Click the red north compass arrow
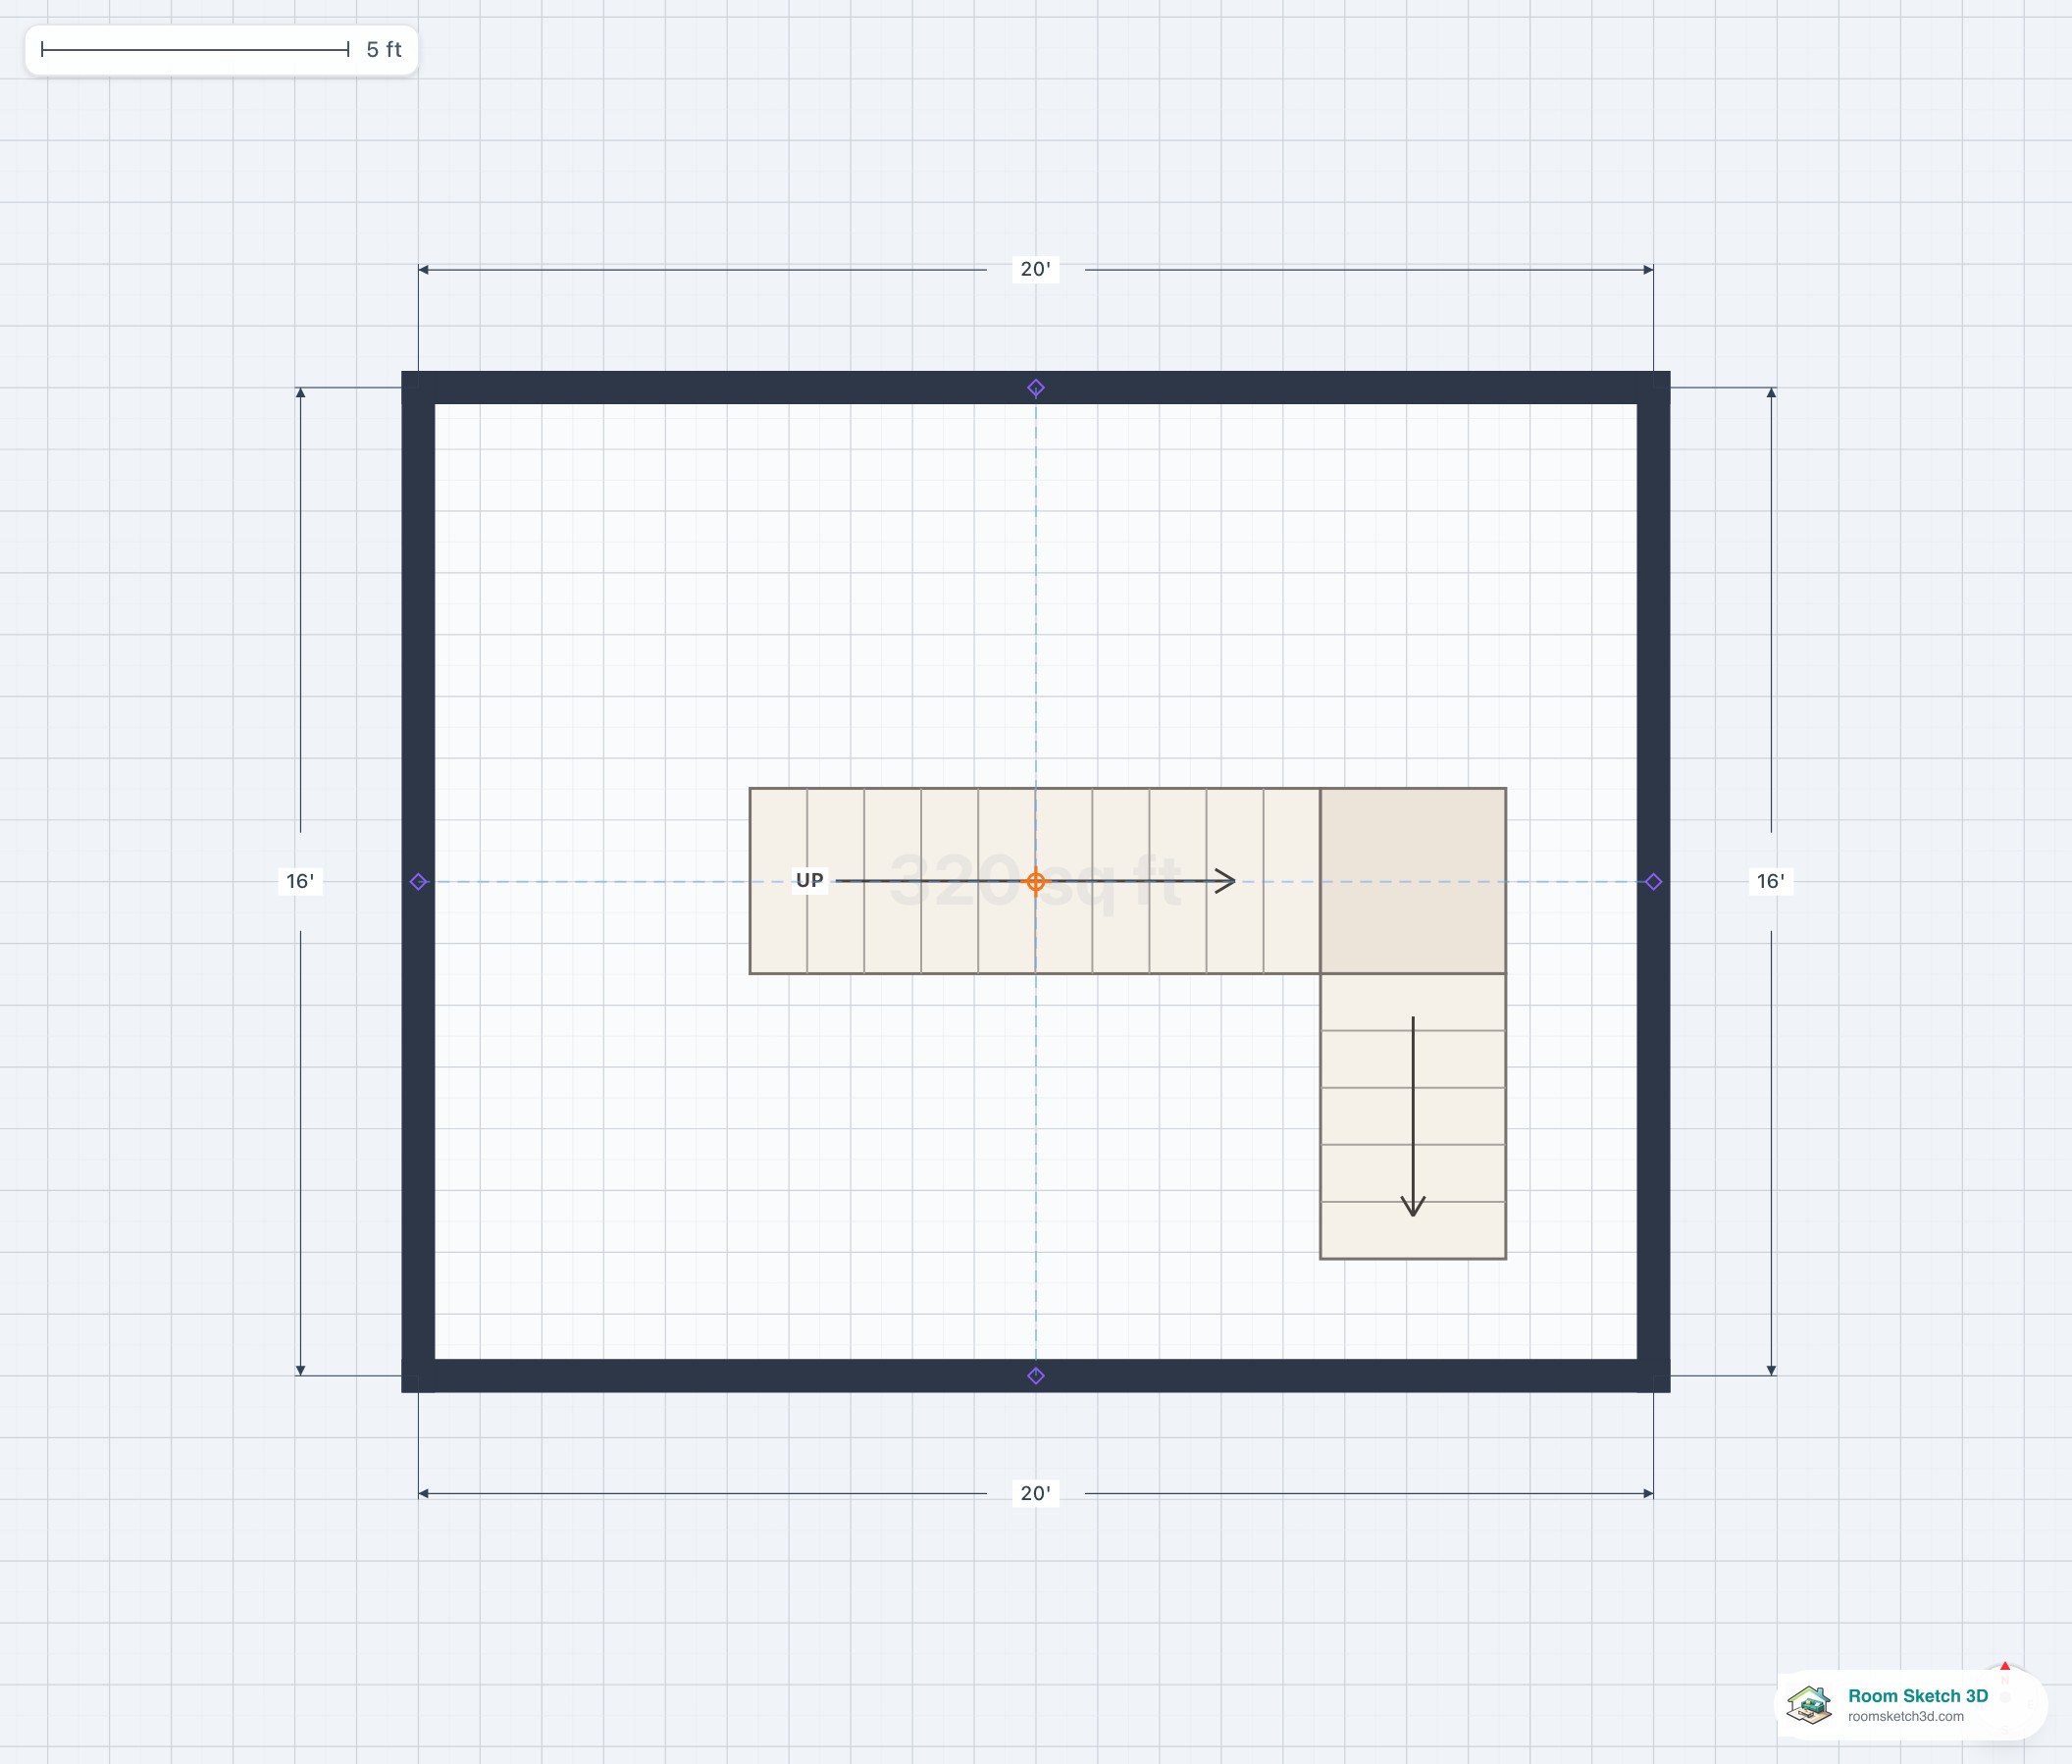This screenshot has width=2072, height=1764. click(x=2005, y=1667)
